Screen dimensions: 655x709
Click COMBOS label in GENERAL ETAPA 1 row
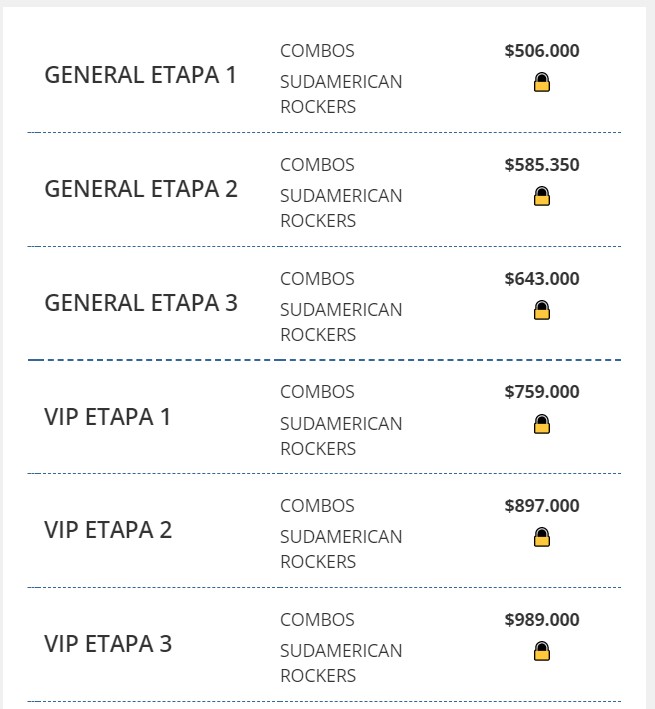point(317,51)
